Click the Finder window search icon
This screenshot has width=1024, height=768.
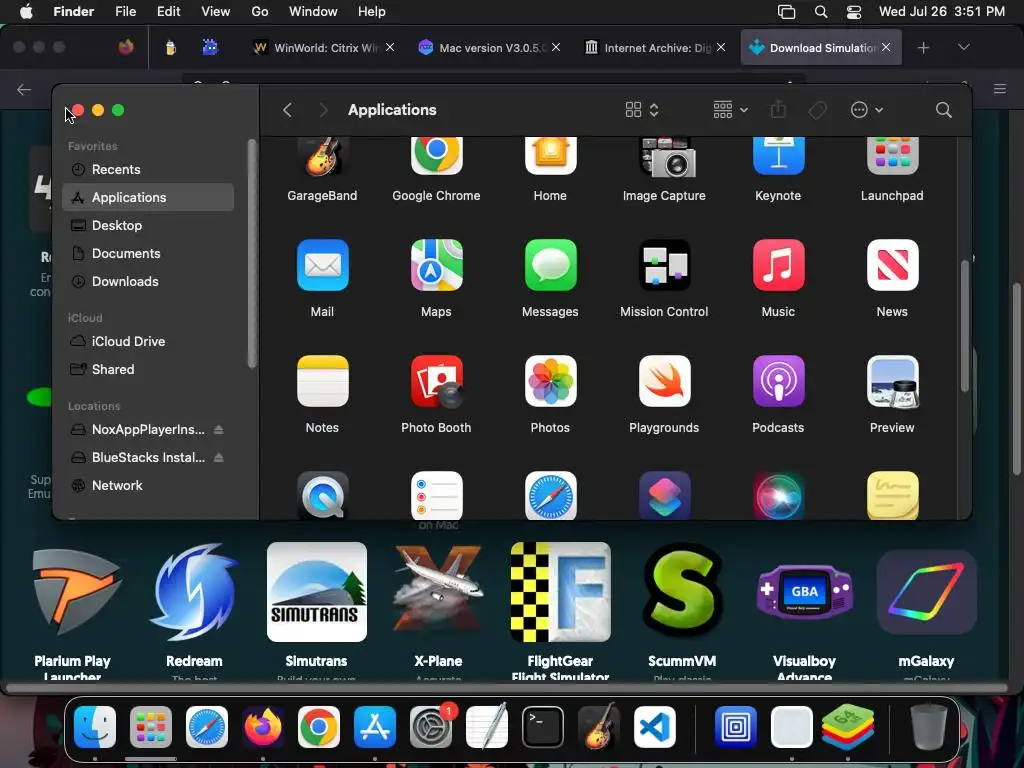point(944,110)
